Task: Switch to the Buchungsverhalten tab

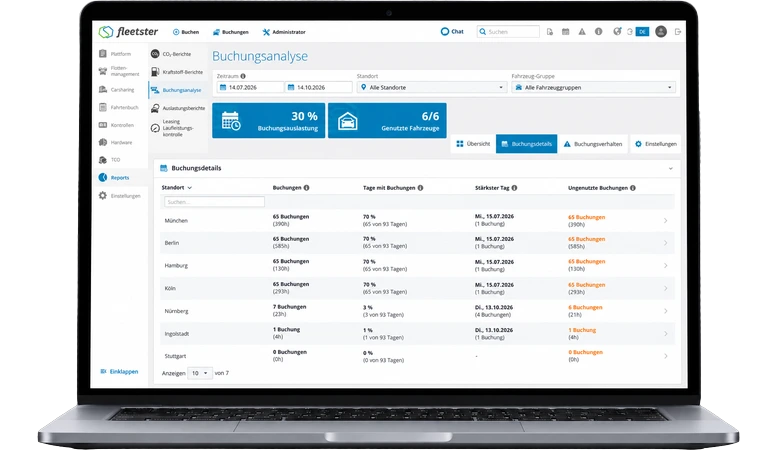Action: point(593,144)
